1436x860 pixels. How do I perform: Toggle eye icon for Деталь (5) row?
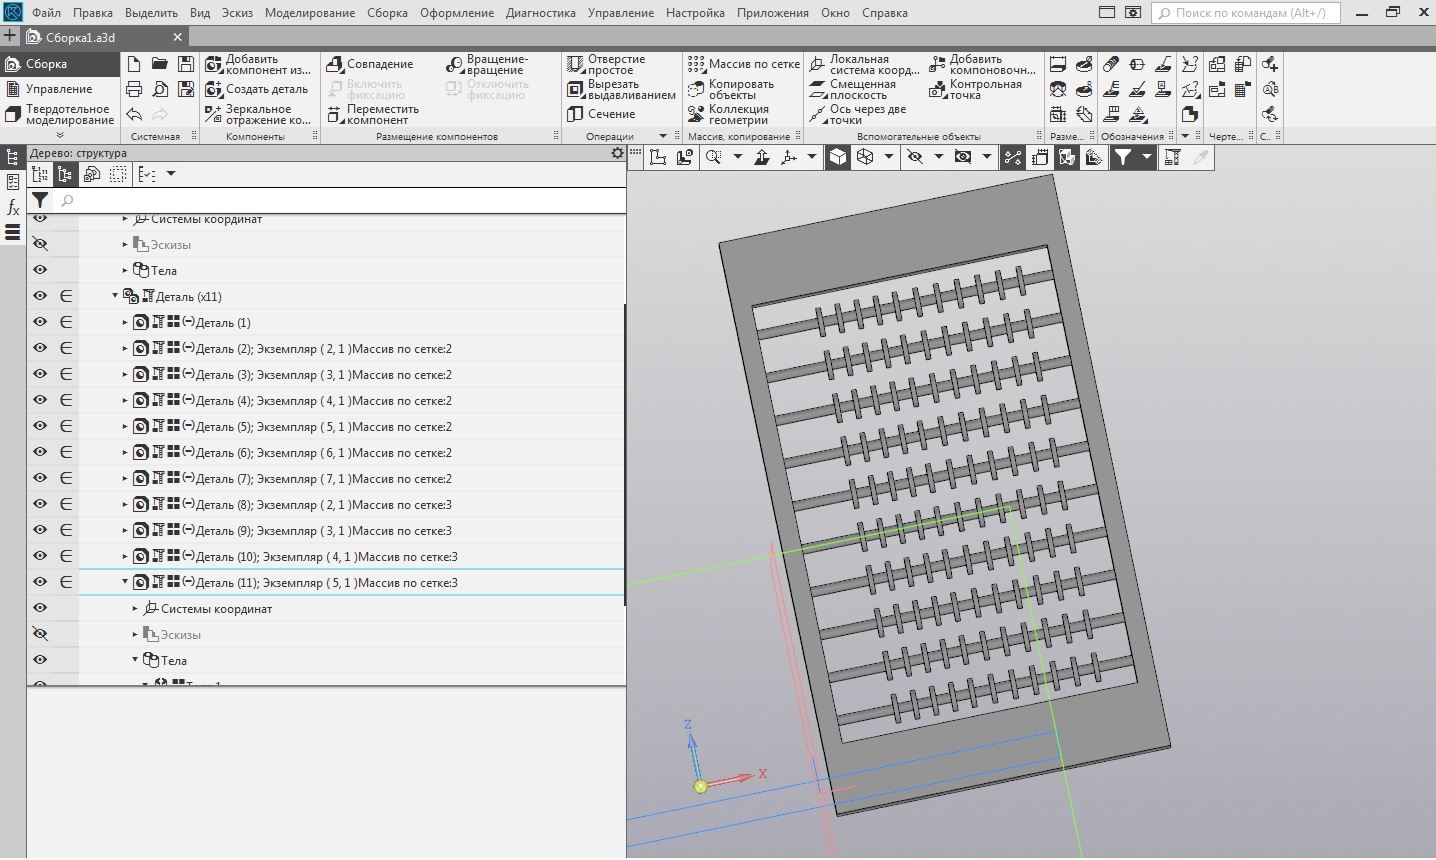pos(40,426)
